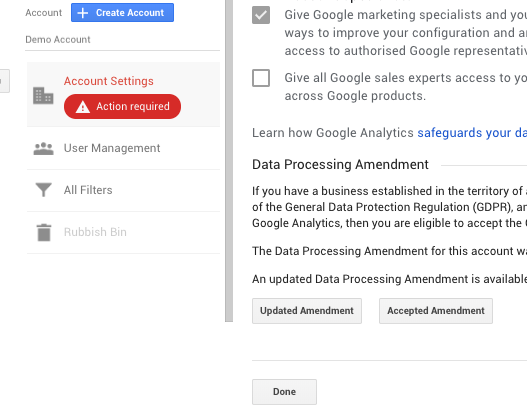Screen dimensions: 527x405
Task: Click the Rubbish Bin trash icon
Action: click(44, 233)
